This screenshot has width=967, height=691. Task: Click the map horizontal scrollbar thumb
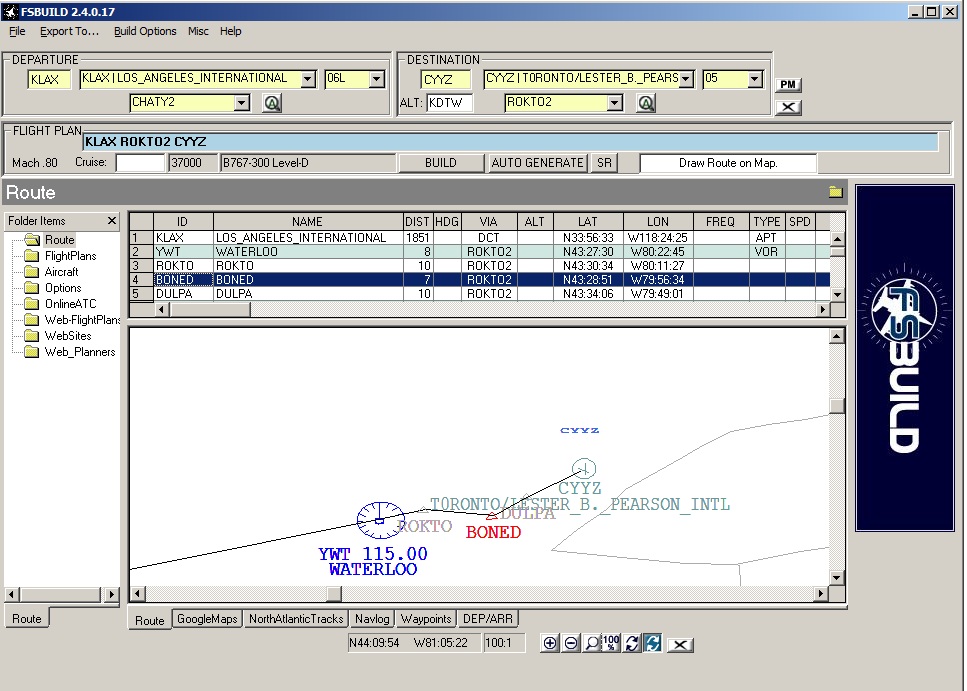334,594
